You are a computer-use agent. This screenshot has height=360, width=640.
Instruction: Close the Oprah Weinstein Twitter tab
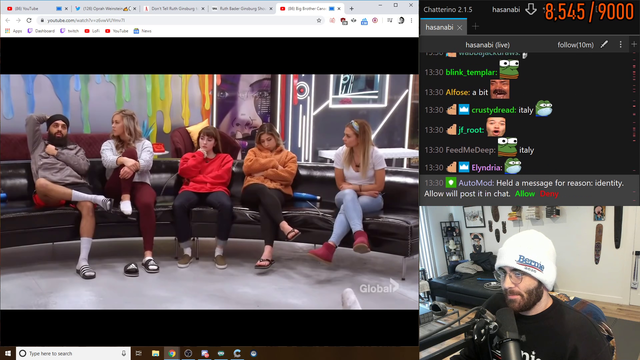[135, 8]
